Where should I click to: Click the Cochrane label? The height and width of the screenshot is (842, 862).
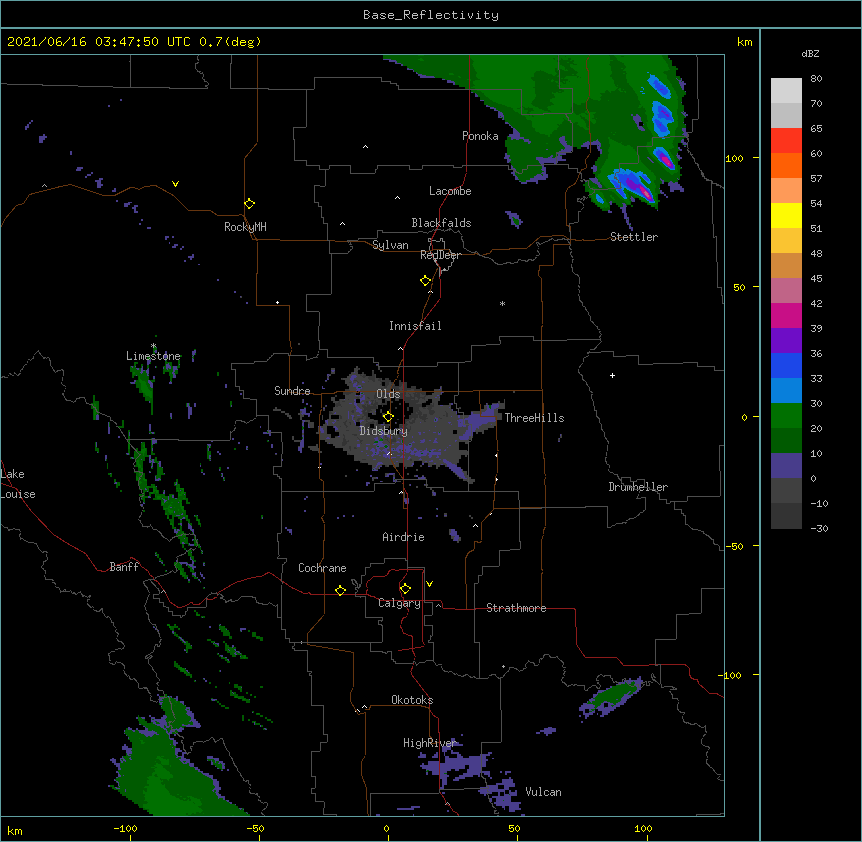pos(322,568)
